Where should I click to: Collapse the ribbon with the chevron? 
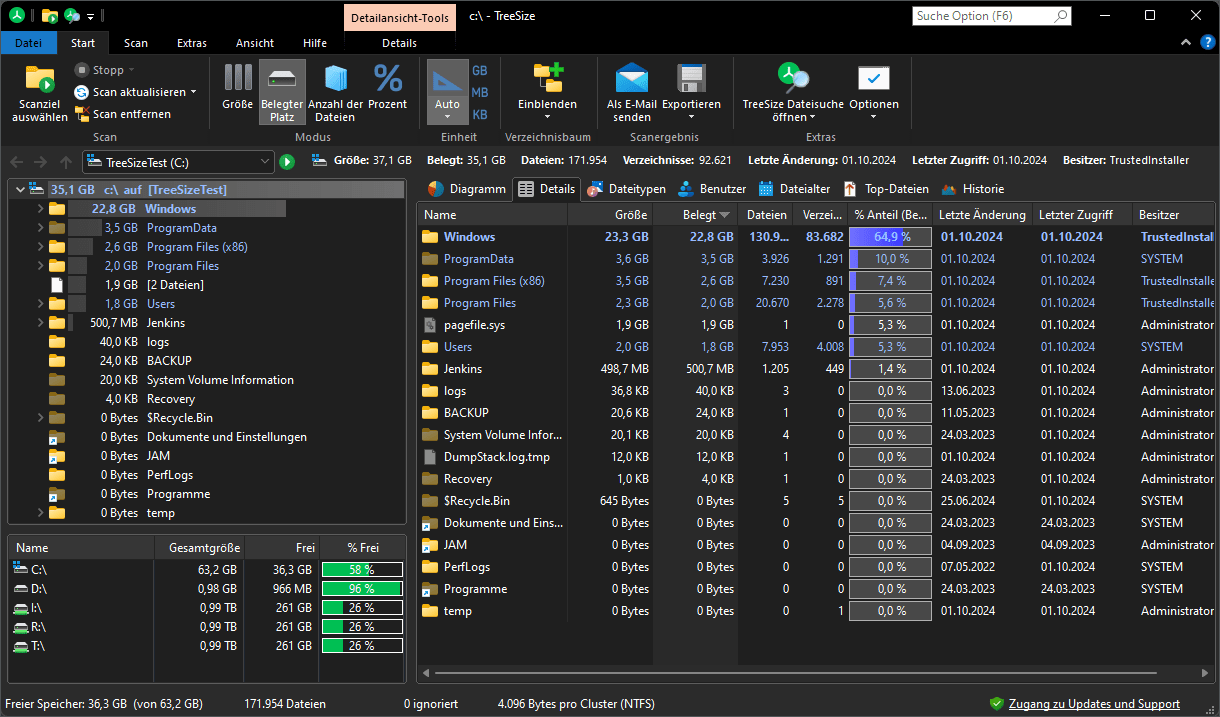(x=1186, y=43)
